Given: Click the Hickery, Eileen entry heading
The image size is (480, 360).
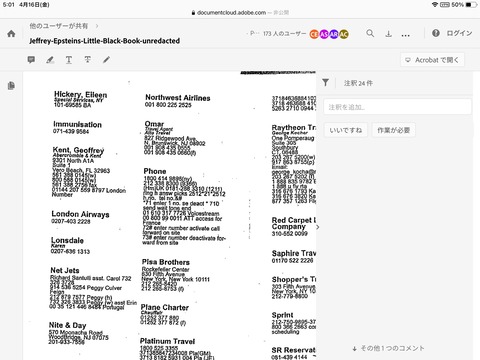Looking at the screenshot, I should click(x=81, y=95).
